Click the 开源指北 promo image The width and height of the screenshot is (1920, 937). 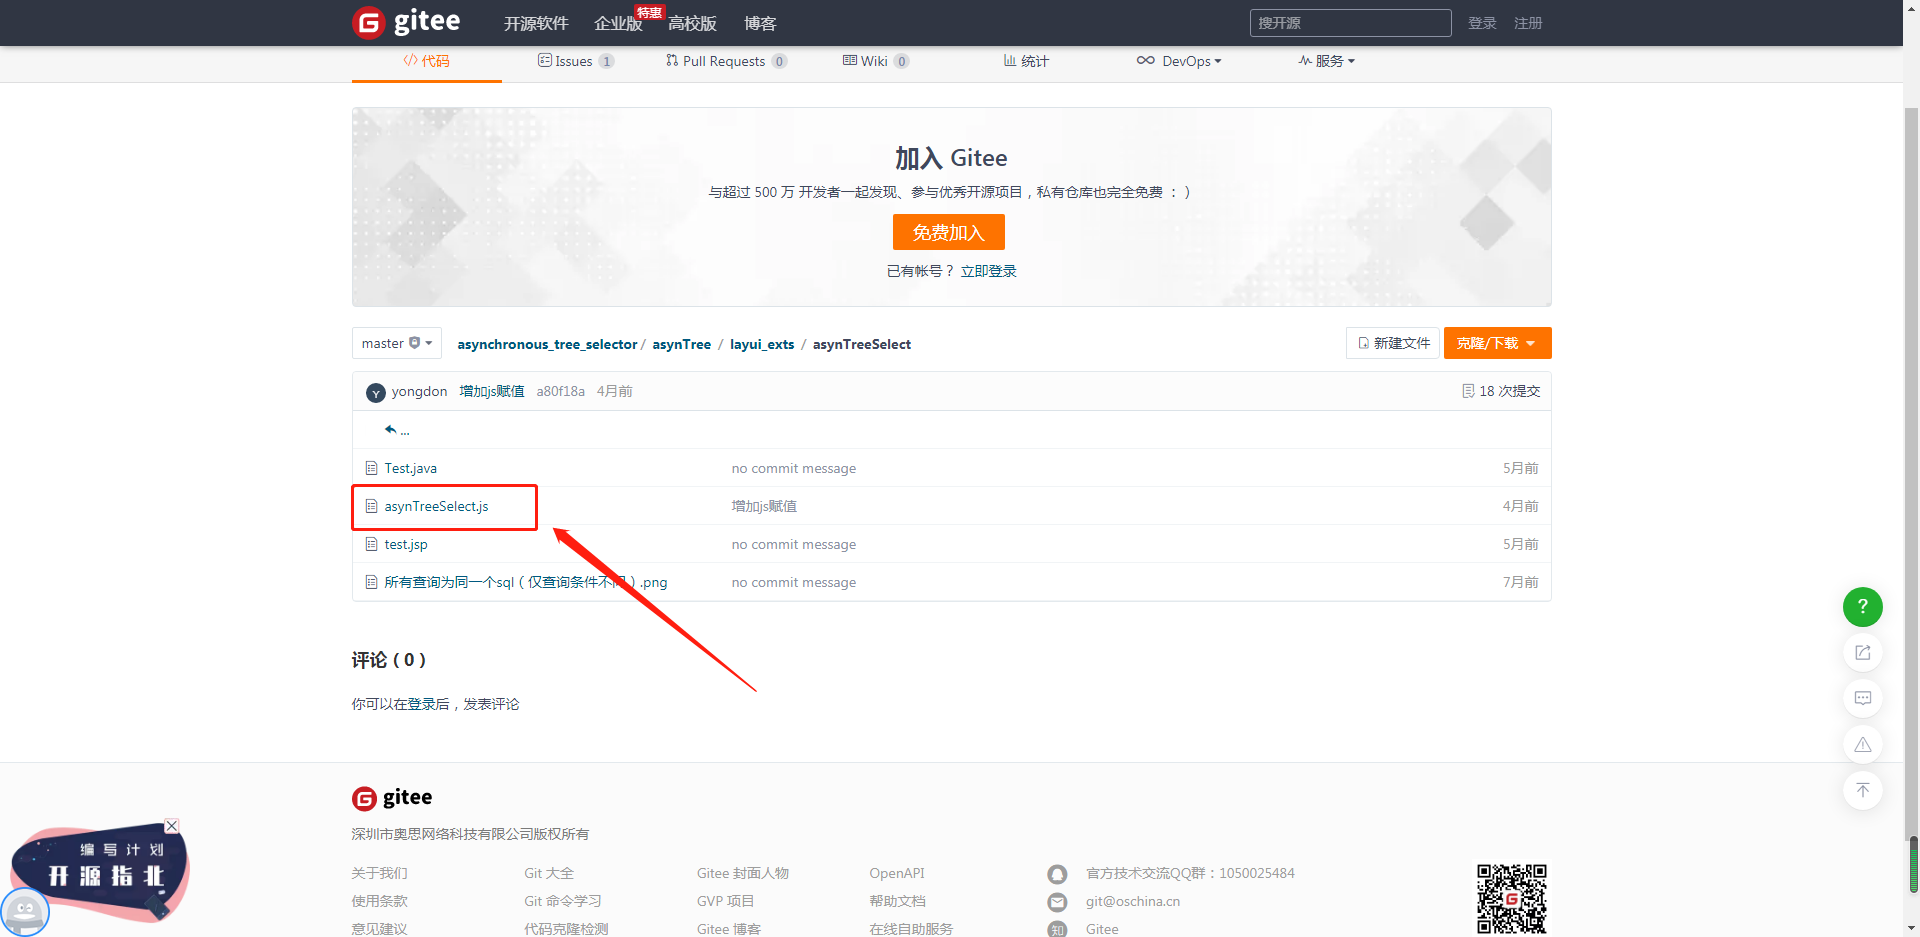coord(98,872)
